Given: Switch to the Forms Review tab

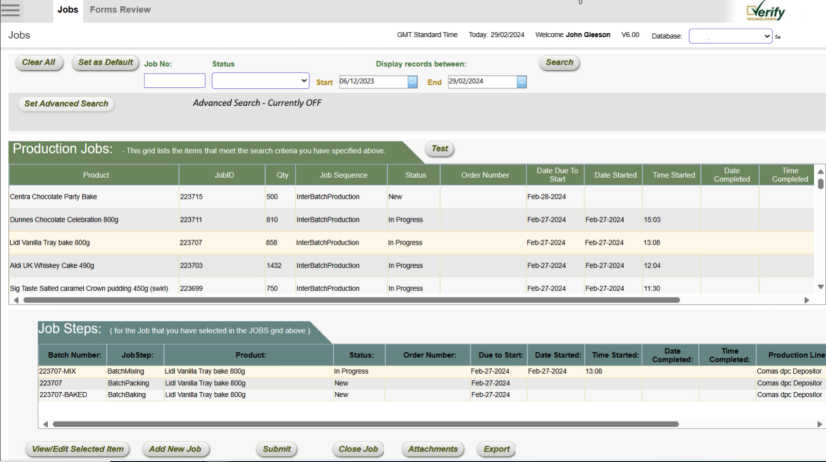Looking at the screenshot, I should (120, 10).
